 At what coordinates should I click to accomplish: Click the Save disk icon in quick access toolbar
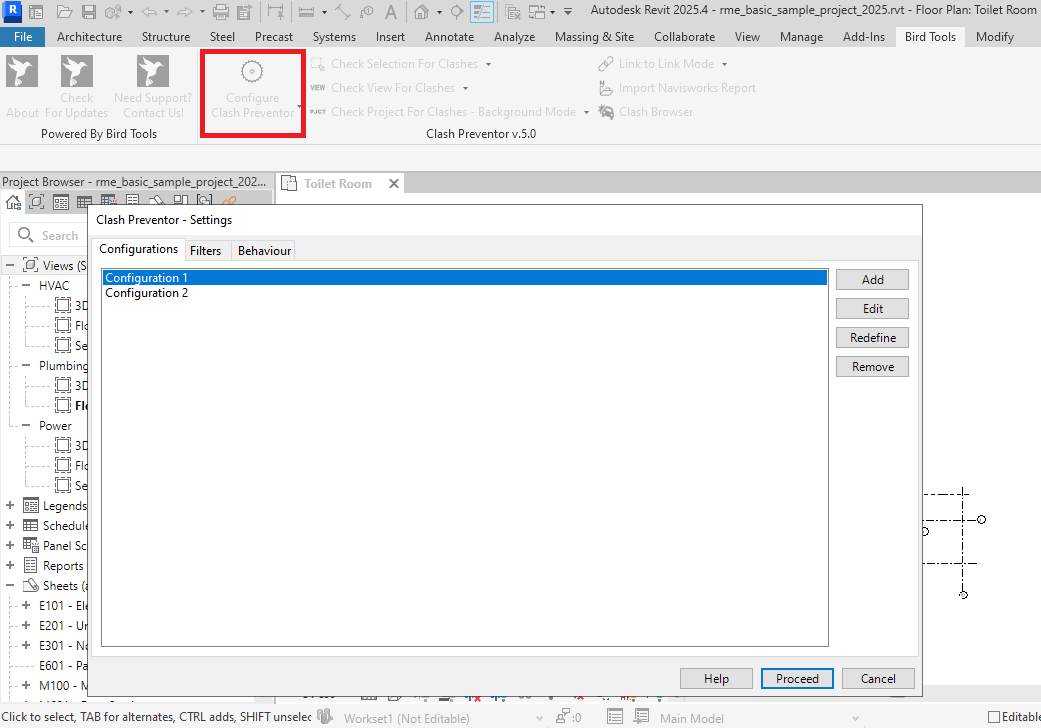89,11
